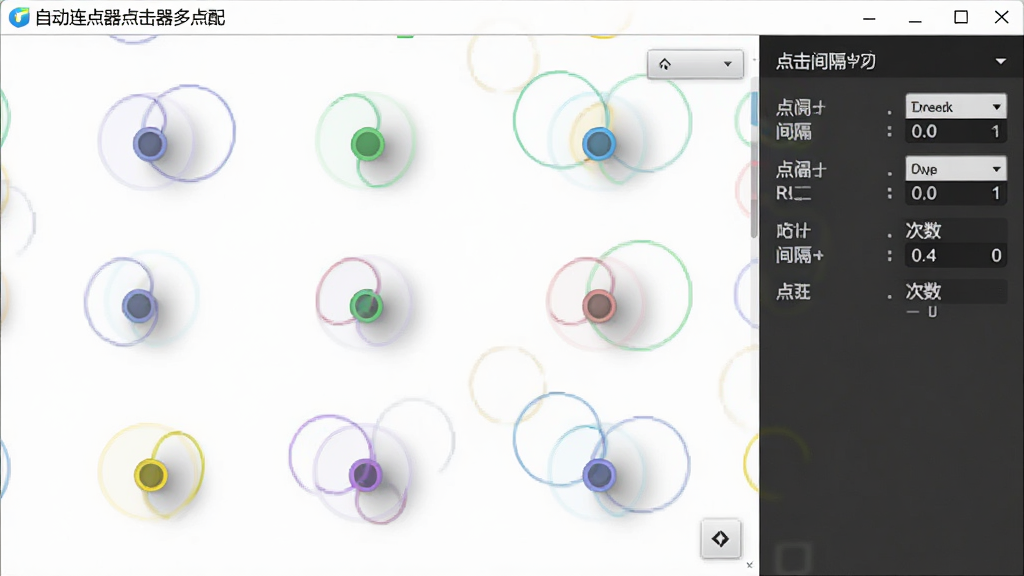Collapse the 点击间隔 panel header arrow
Screen dimensions: 1024x576
[x=1000, y=61]
